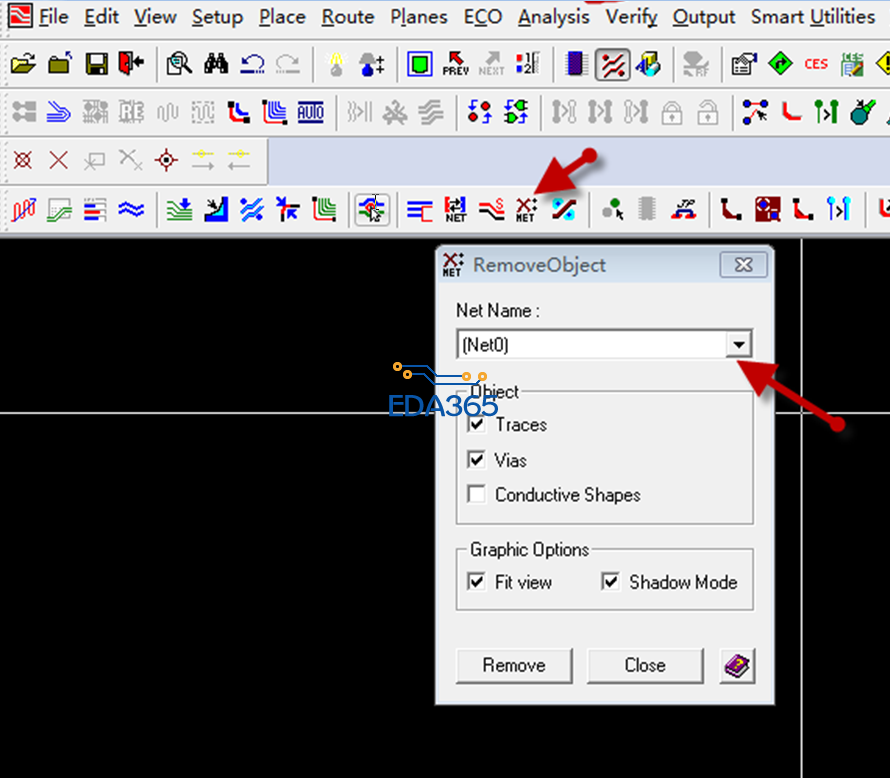Open the Route menu
The width and height of the screenshot is (890, 778).
pos(347,17)
